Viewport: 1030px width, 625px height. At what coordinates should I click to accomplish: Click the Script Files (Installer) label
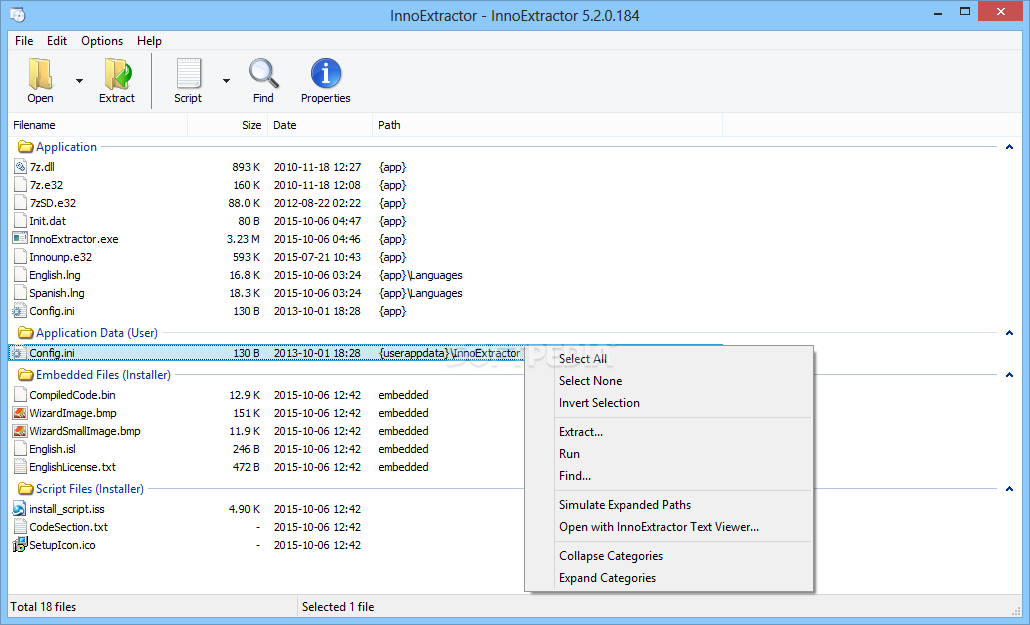pos(90,488)
